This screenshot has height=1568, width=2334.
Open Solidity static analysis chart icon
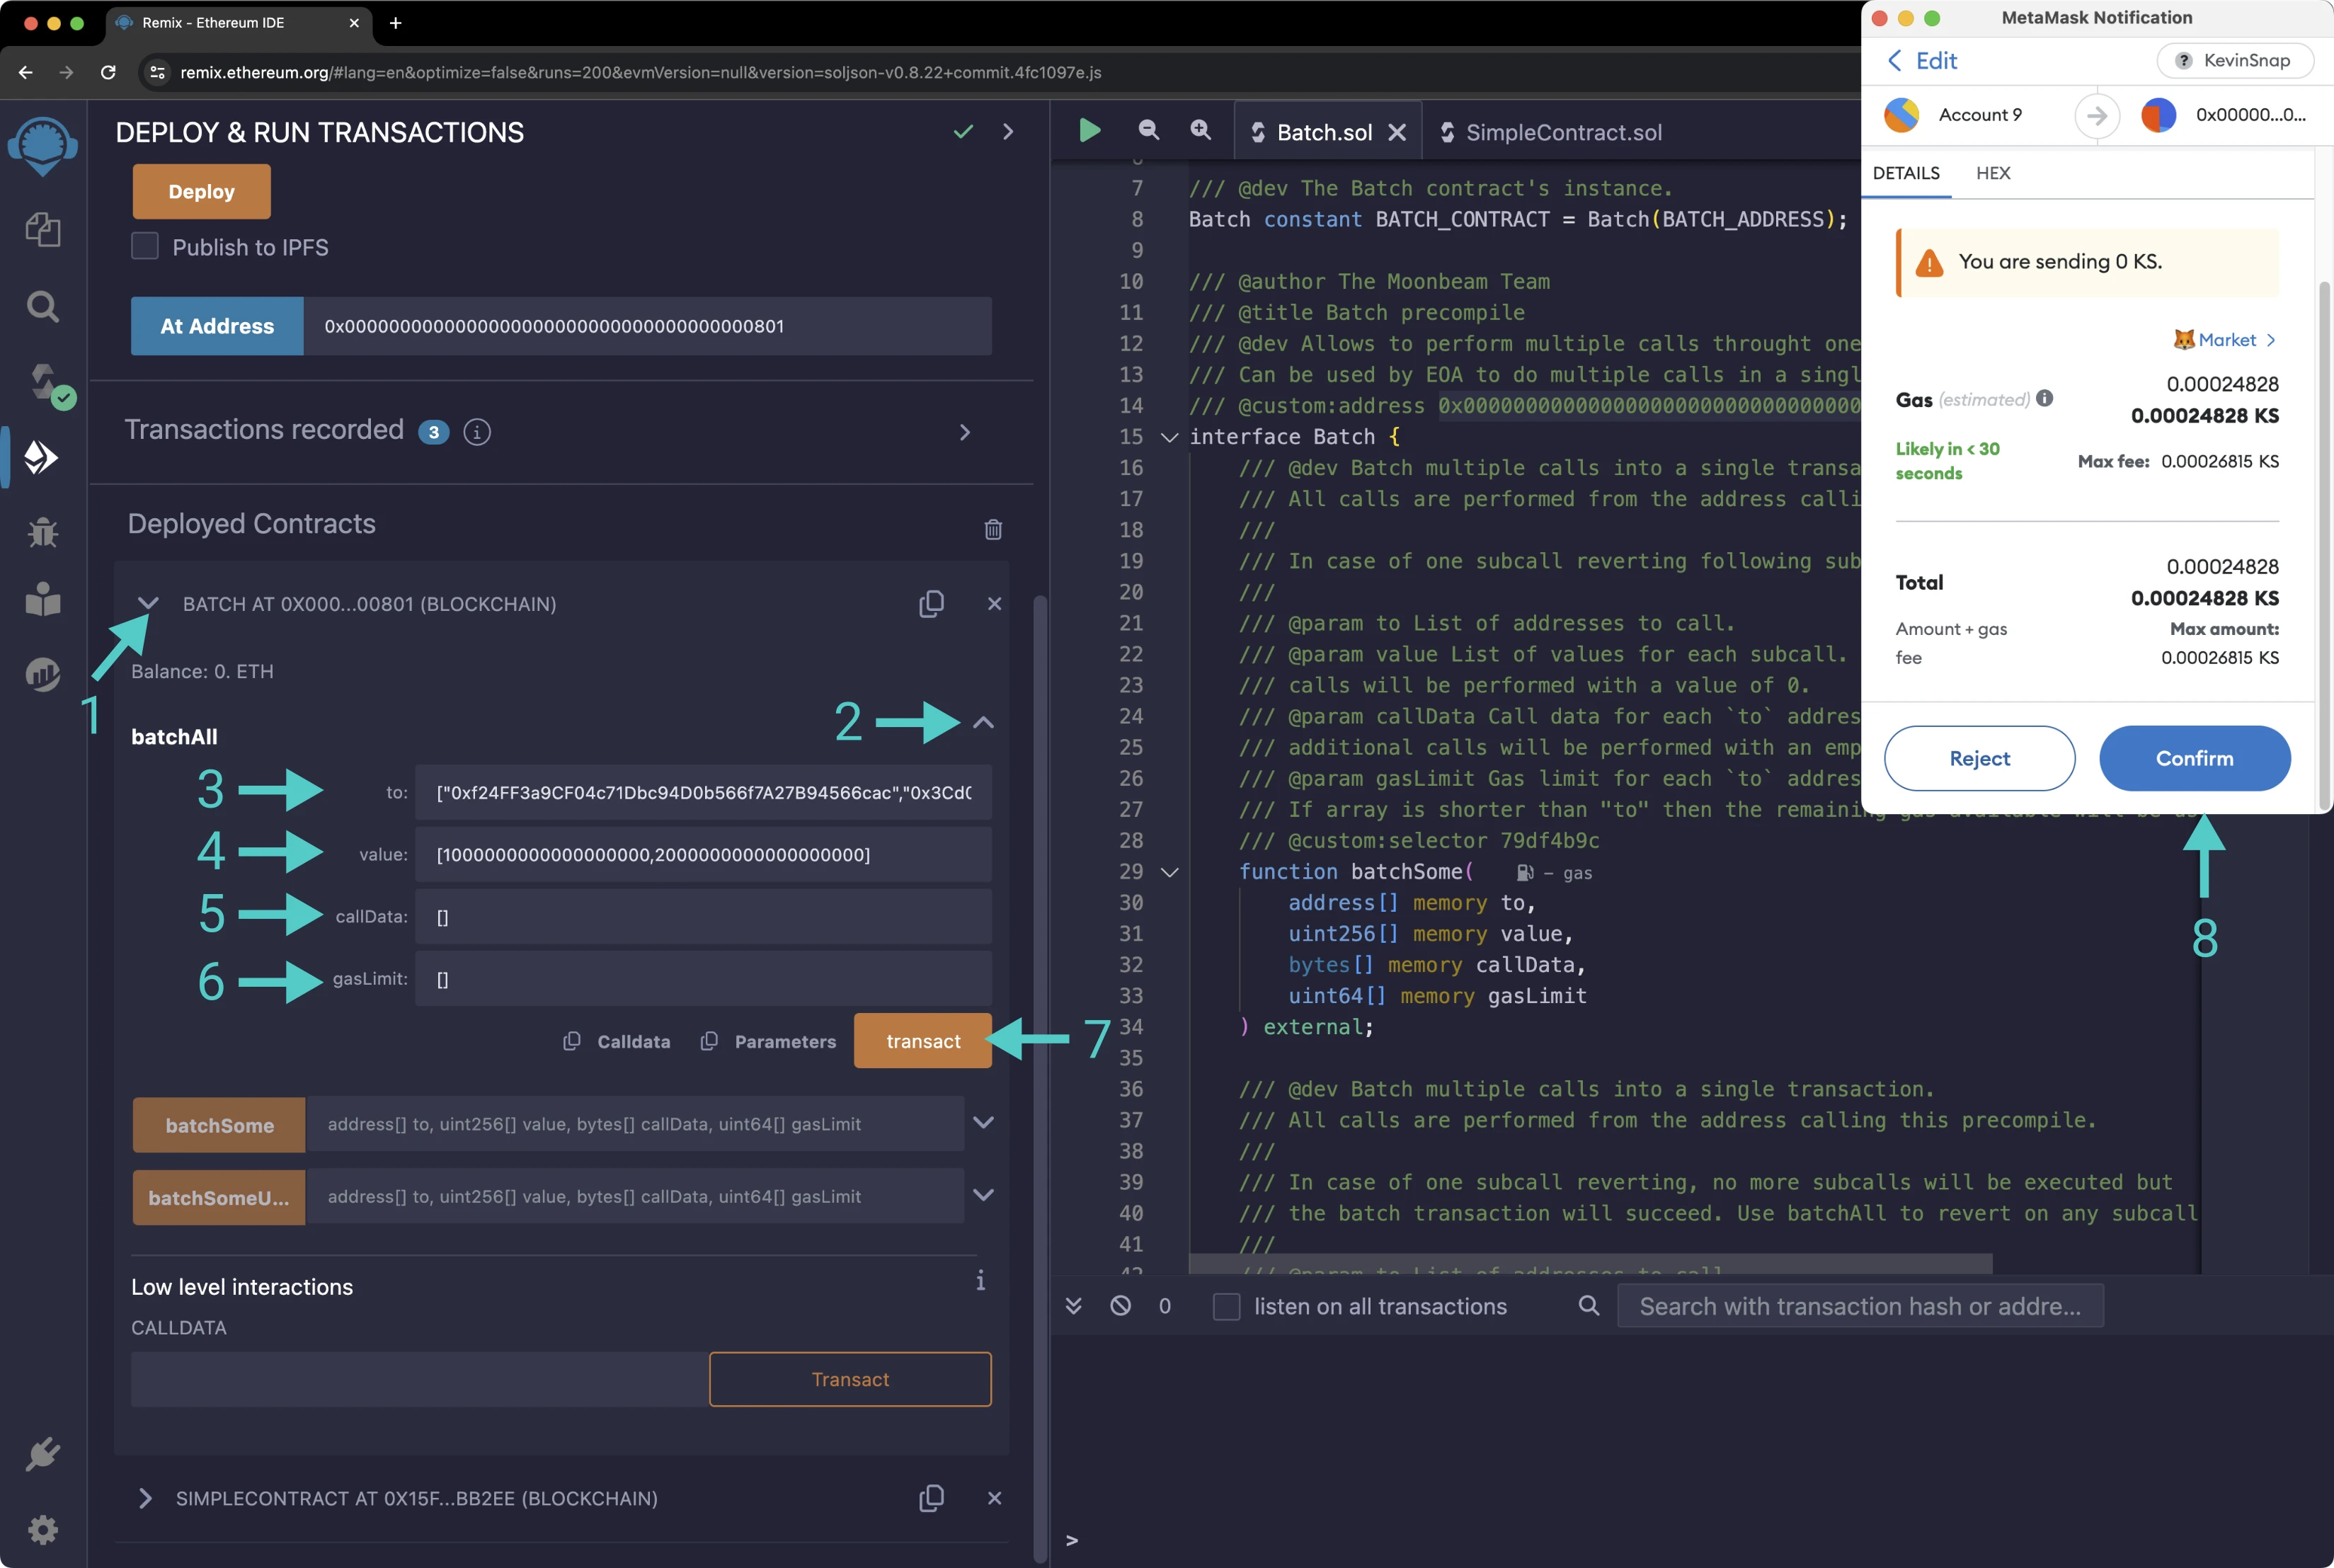(x=43, y=674)
